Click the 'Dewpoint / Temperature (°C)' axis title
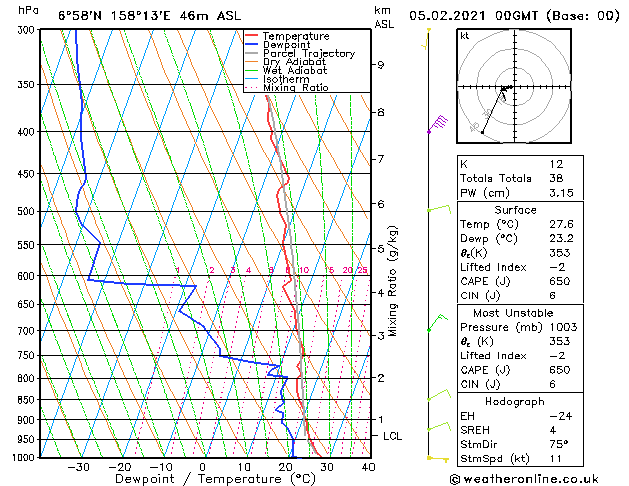This screenshot has height=486, width=629. coord(215,479)
